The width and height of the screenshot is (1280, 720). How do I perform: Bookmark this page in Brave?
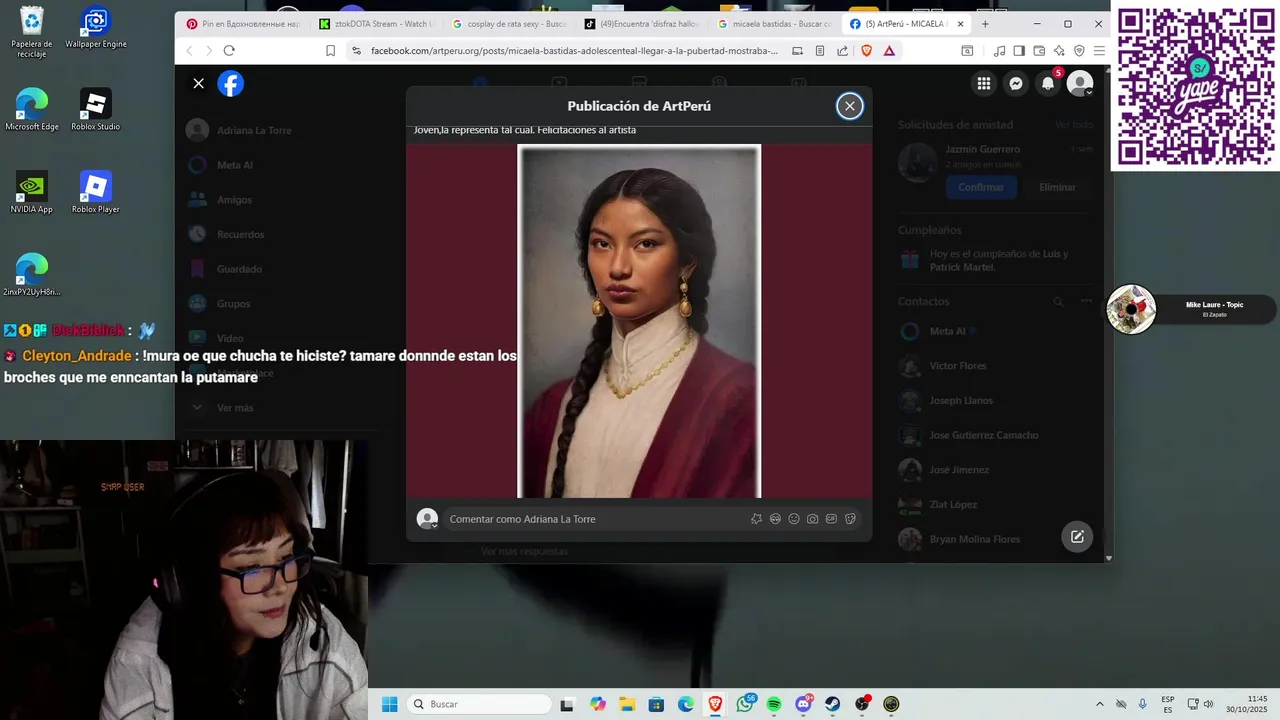[330, 51]
